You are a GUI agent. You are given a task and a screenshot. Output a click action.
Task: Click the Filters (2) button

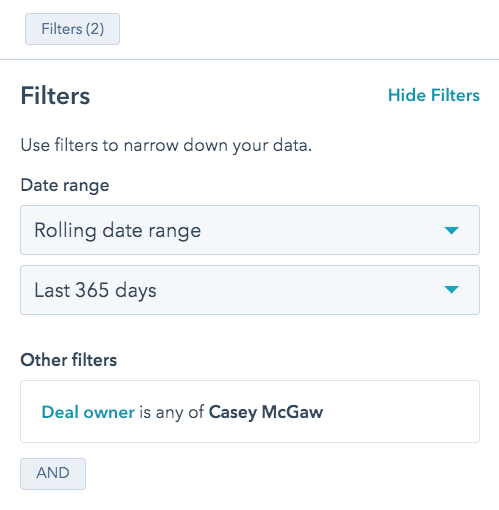coord(72,29)
